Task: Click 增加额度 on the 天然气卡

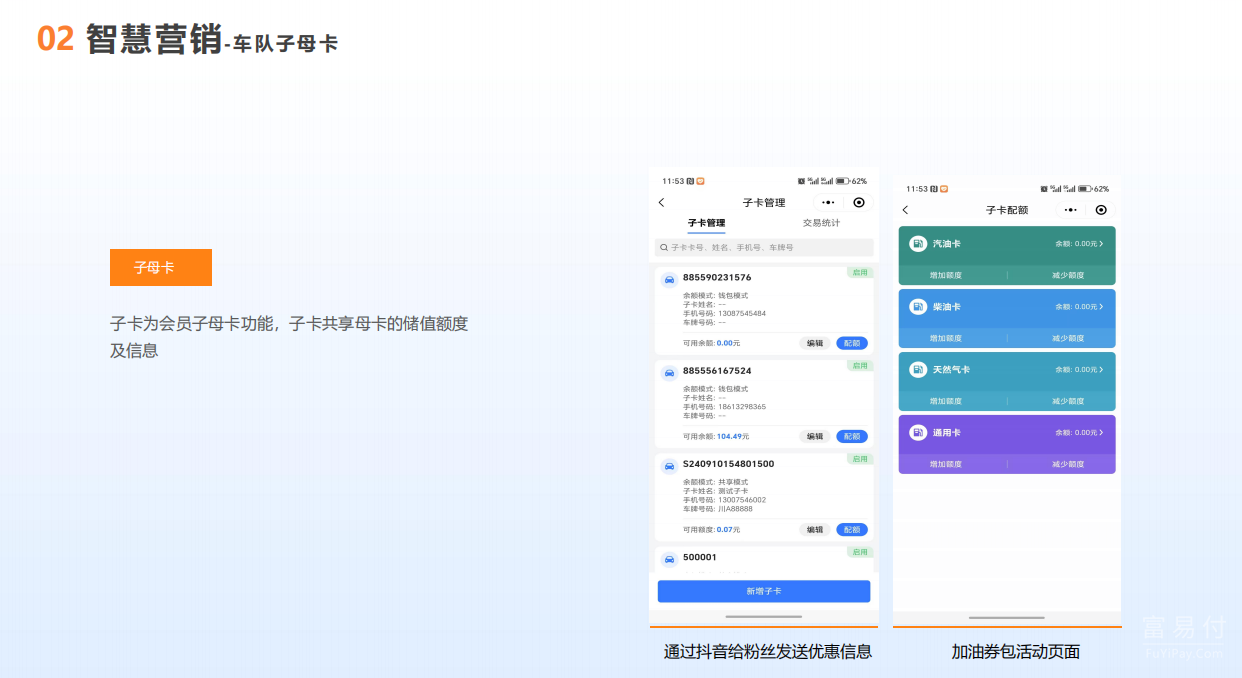Action: point(946,401)
